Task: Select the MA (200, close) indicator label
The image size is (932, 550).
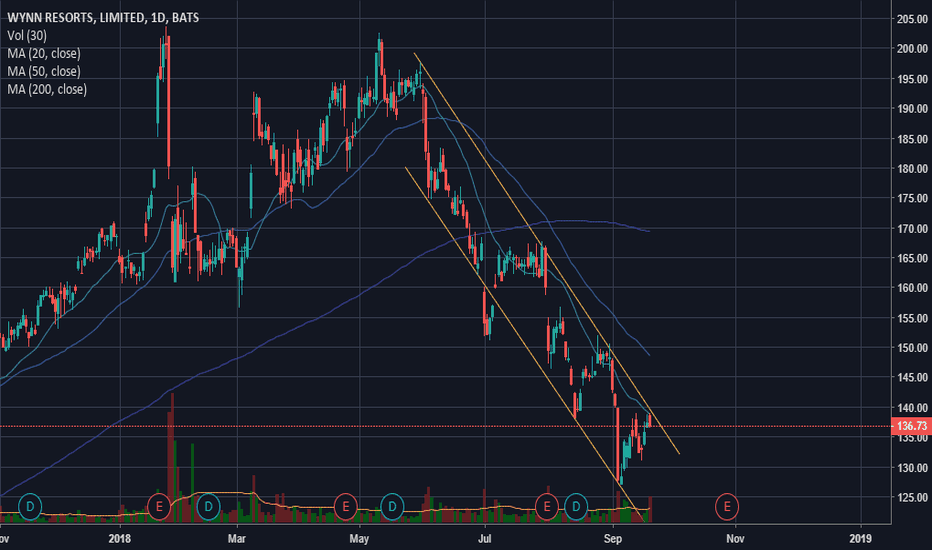Action: pyautogui.click(x=47, y=89)
